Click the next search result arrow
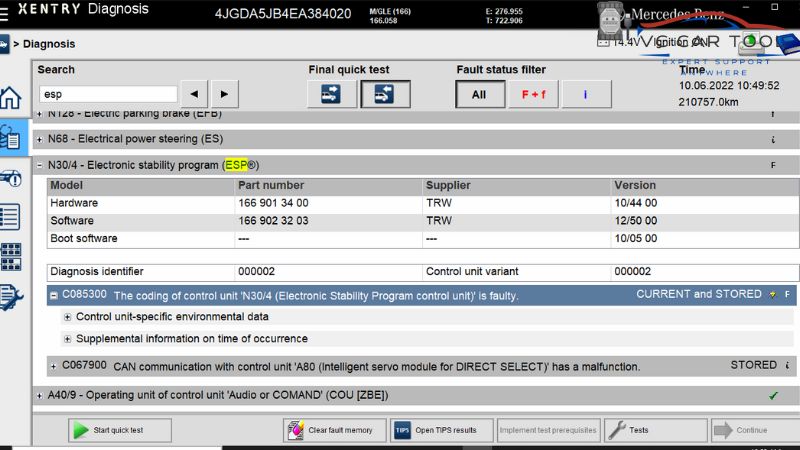This screenshot has width=800, height=450. 224,94
